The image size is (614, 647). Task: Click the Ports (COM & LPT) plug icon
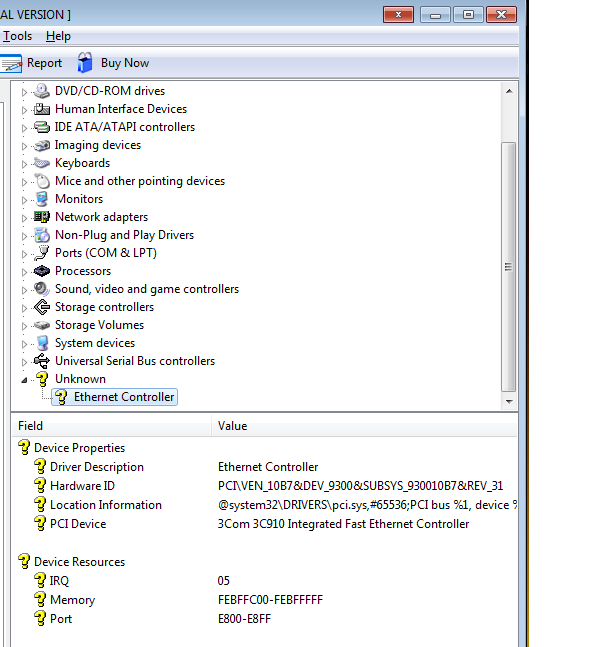coord(42,253)
